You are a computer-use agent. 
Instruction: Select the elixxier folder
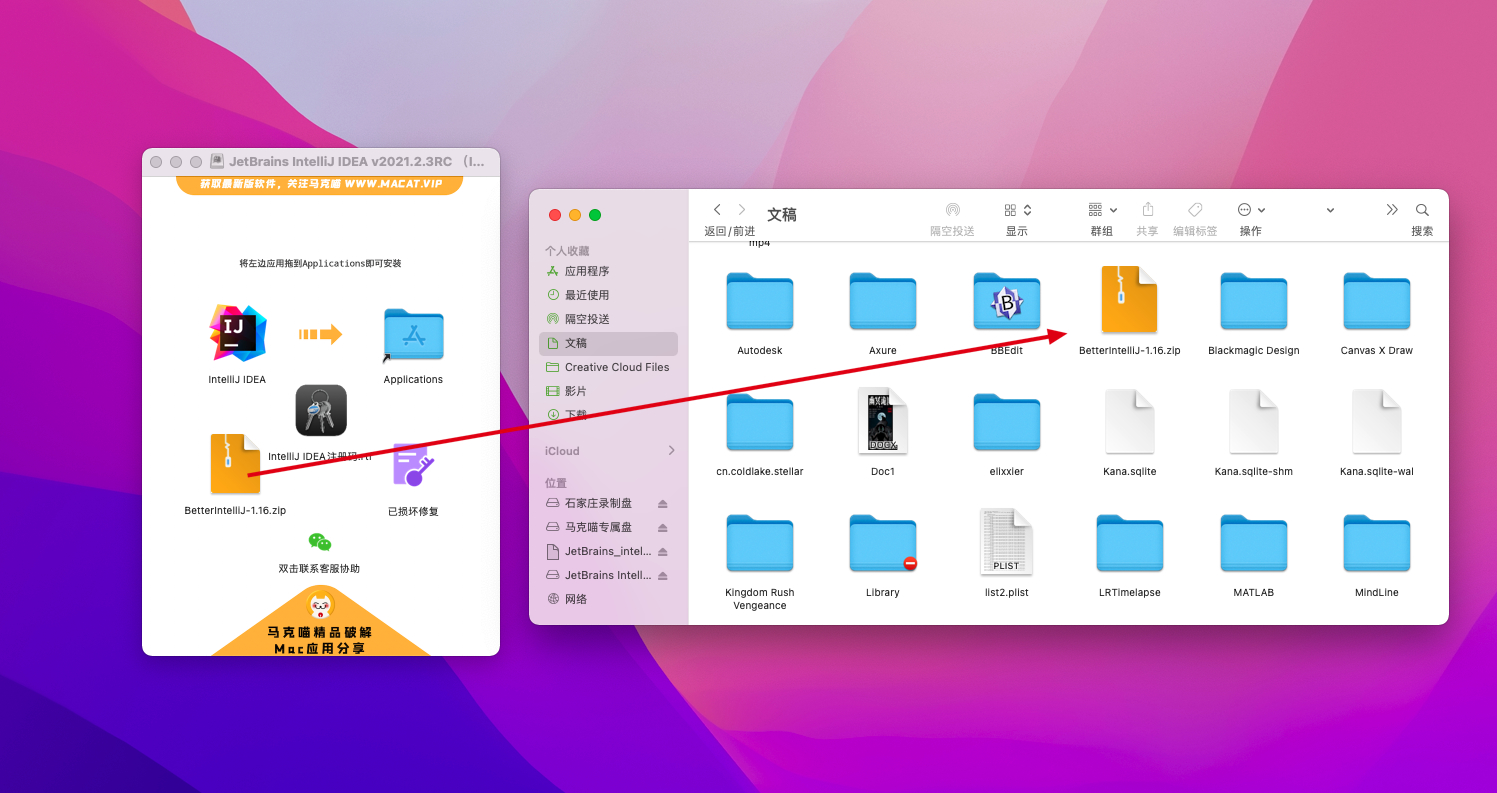(x=1007, y=422)
